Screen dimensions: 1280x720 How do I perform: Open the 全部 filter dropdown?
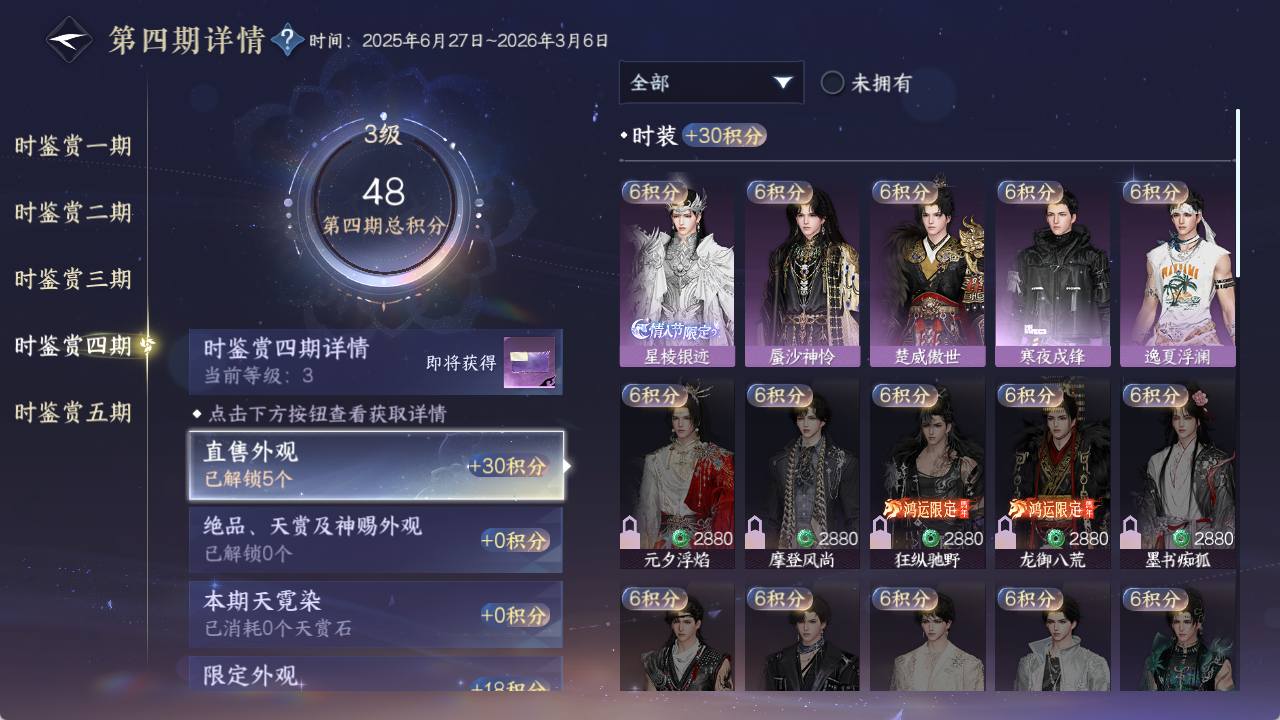(711, 82)
